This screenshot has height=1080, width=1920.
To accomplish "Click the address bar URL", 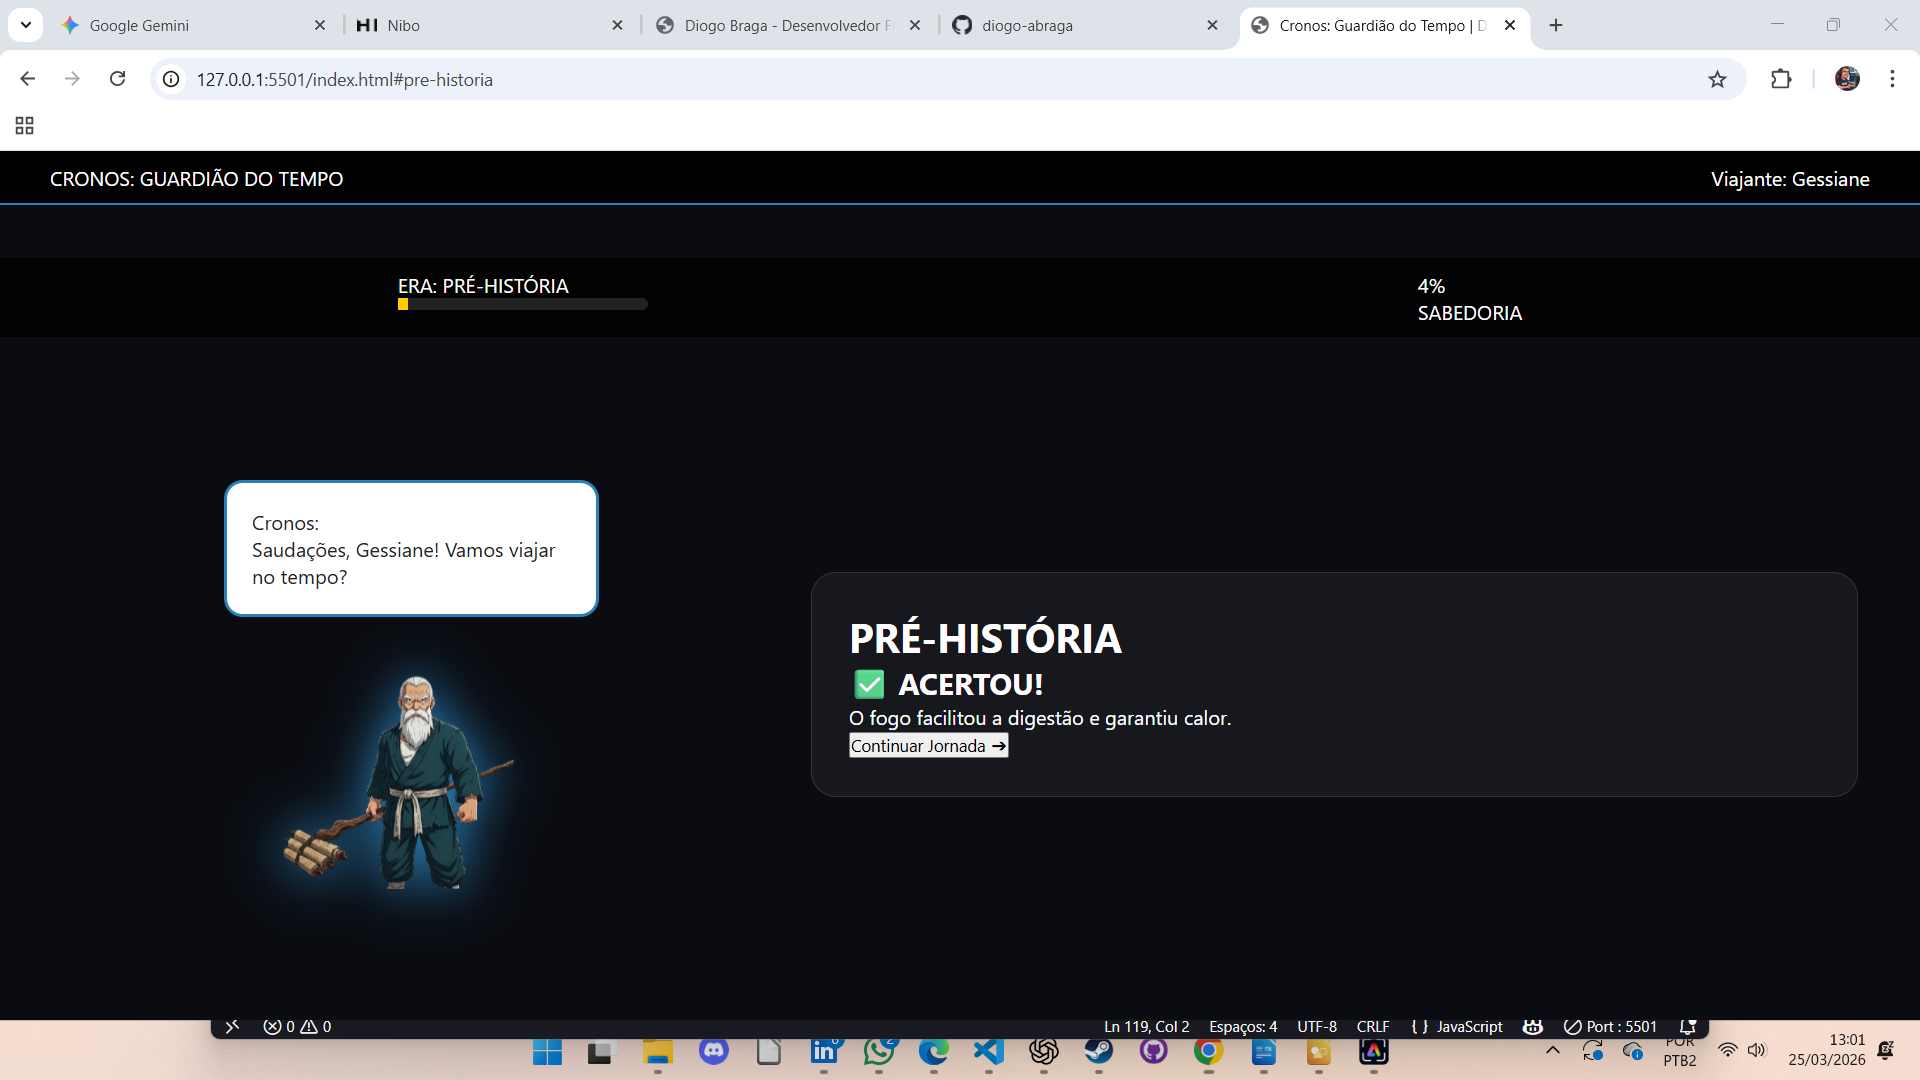I will point(344,80).
